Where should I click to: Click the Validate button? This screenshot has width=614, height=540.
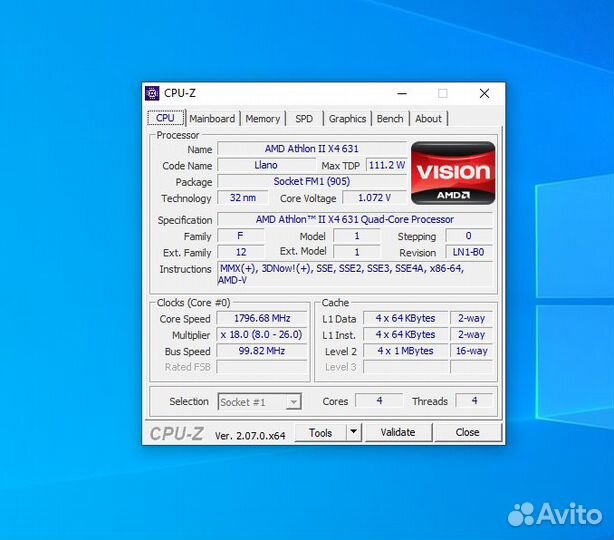click(x=398, y=432)
